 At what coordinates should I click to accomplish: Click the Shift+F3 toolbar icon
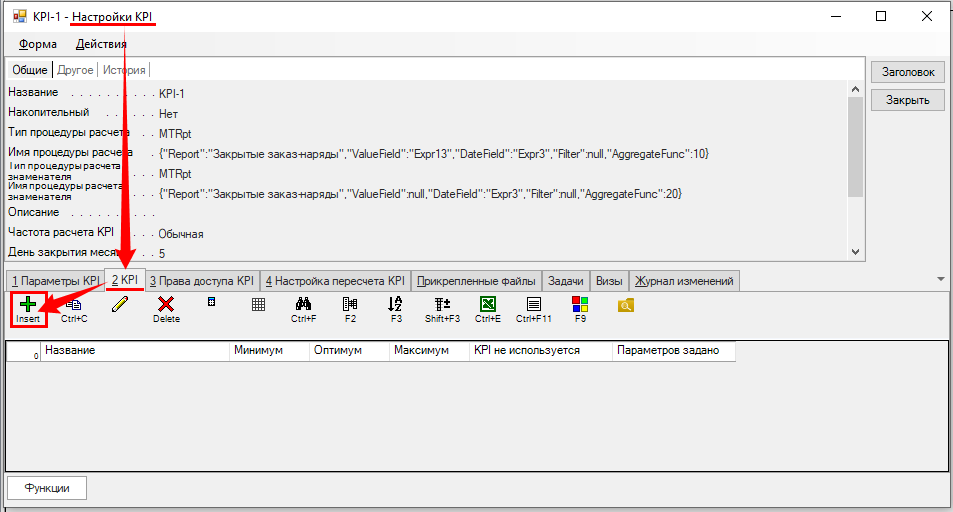pos(443,304)
